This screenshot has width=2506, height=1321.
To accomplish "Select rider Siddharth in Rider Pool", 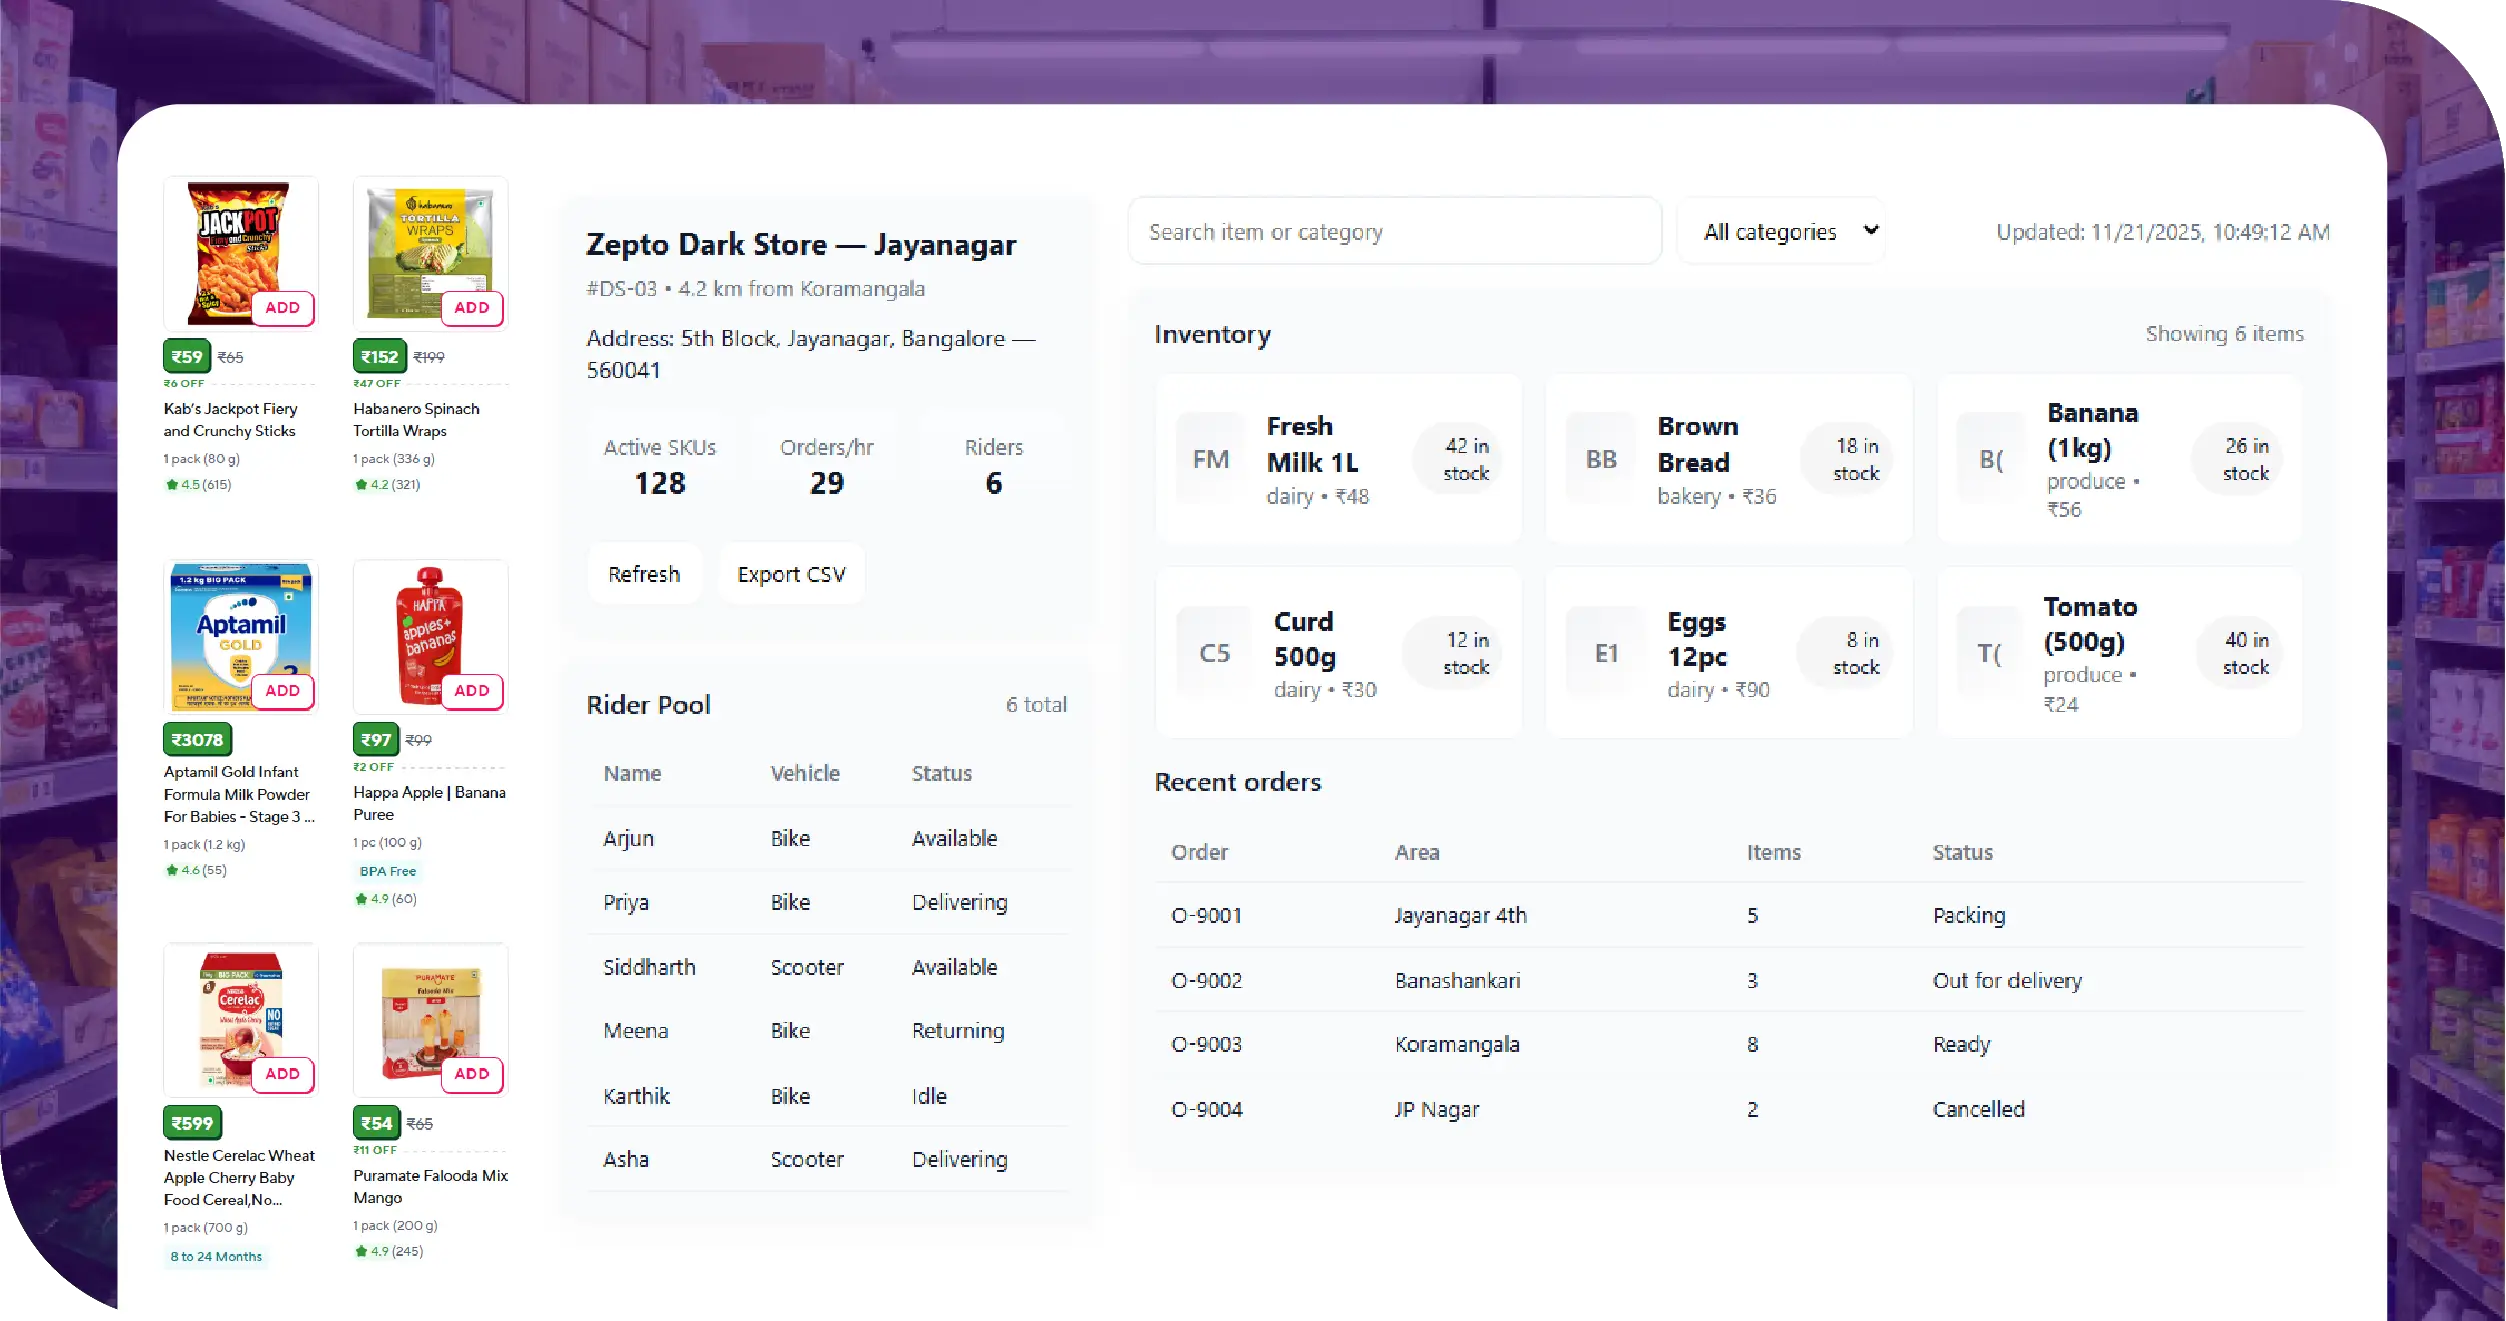I will point(649,967).
